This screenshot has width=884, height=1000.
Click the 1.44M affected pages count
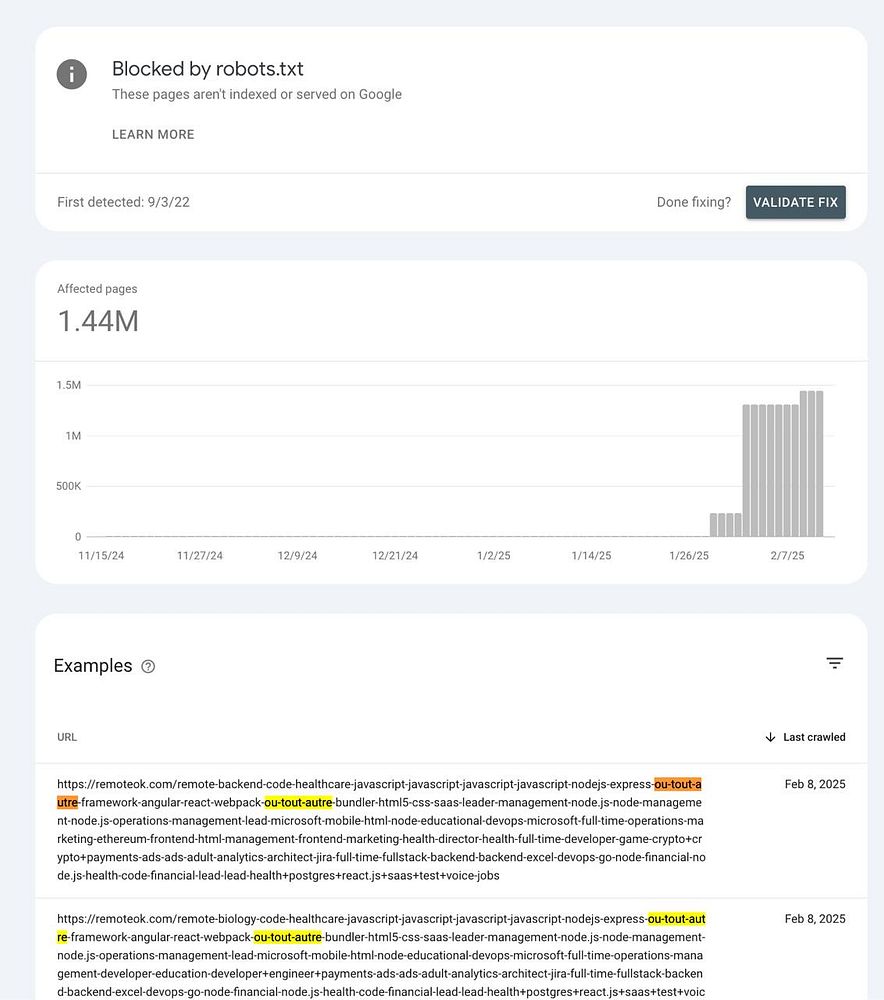pos(98,321)
